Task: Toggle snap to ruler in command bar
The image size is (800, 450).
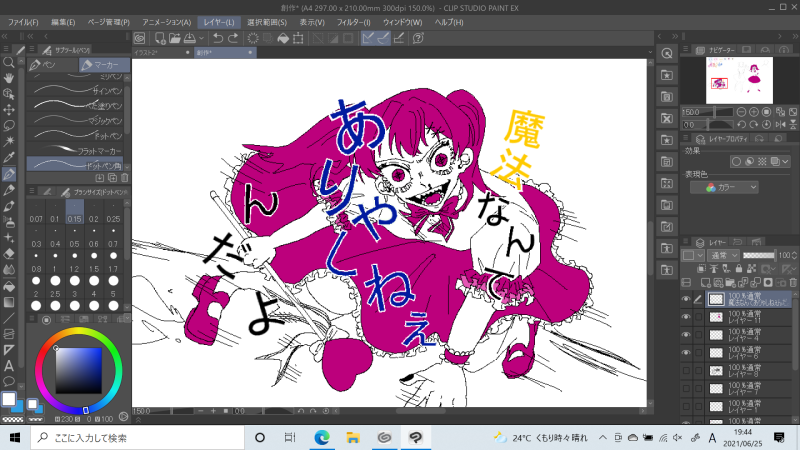Action: 368,38
